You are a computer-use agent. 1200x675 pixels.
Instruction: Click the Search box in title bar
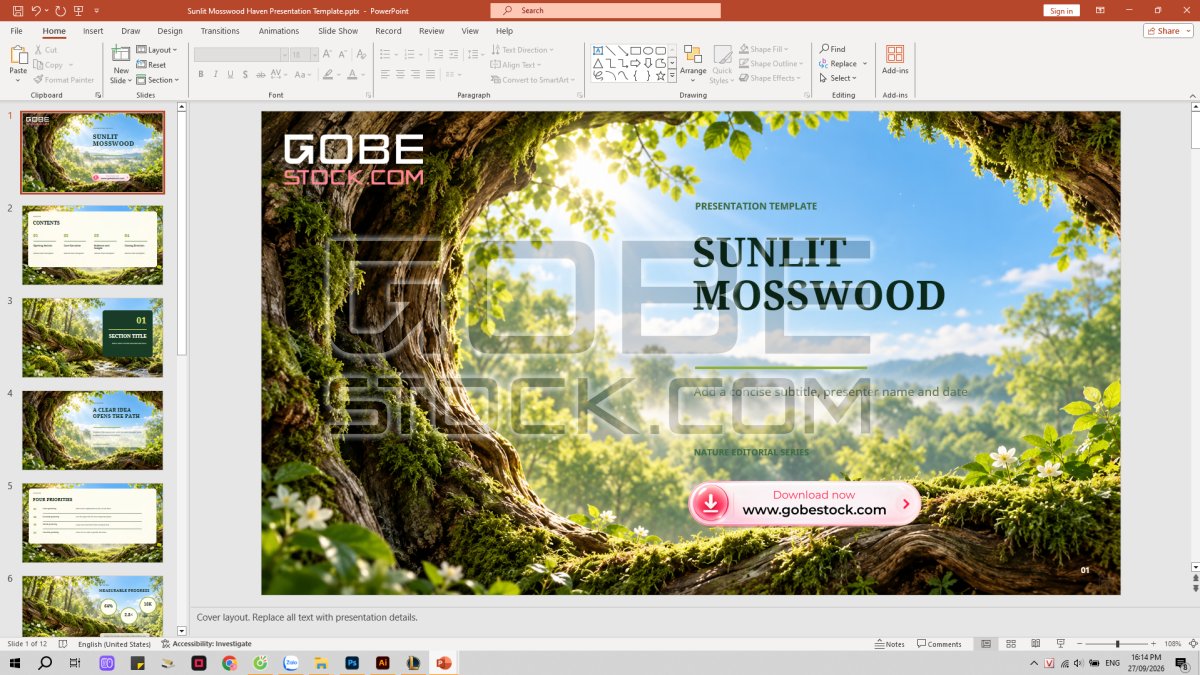[x=605, y=10]
